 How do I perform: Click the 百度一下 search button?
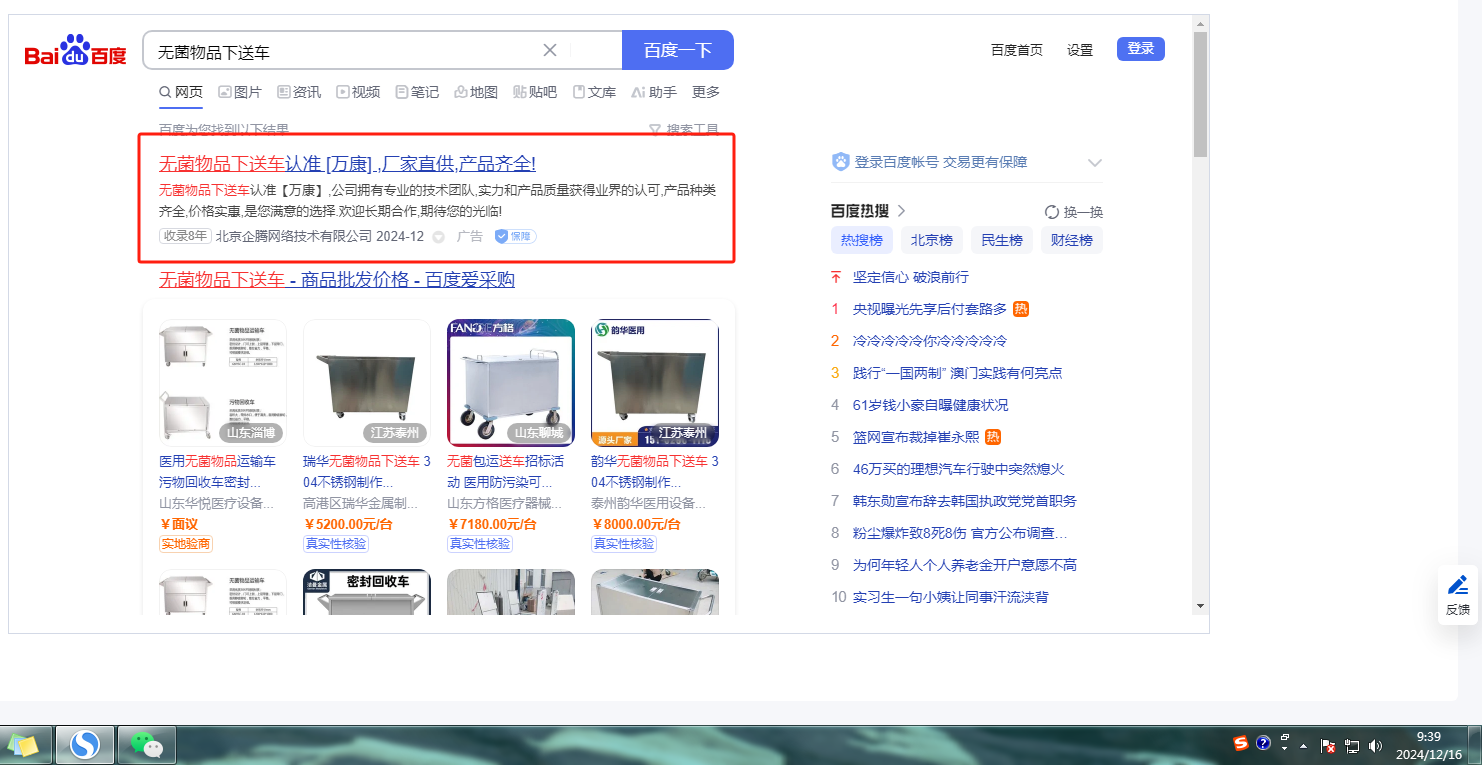tap(678, 50)
